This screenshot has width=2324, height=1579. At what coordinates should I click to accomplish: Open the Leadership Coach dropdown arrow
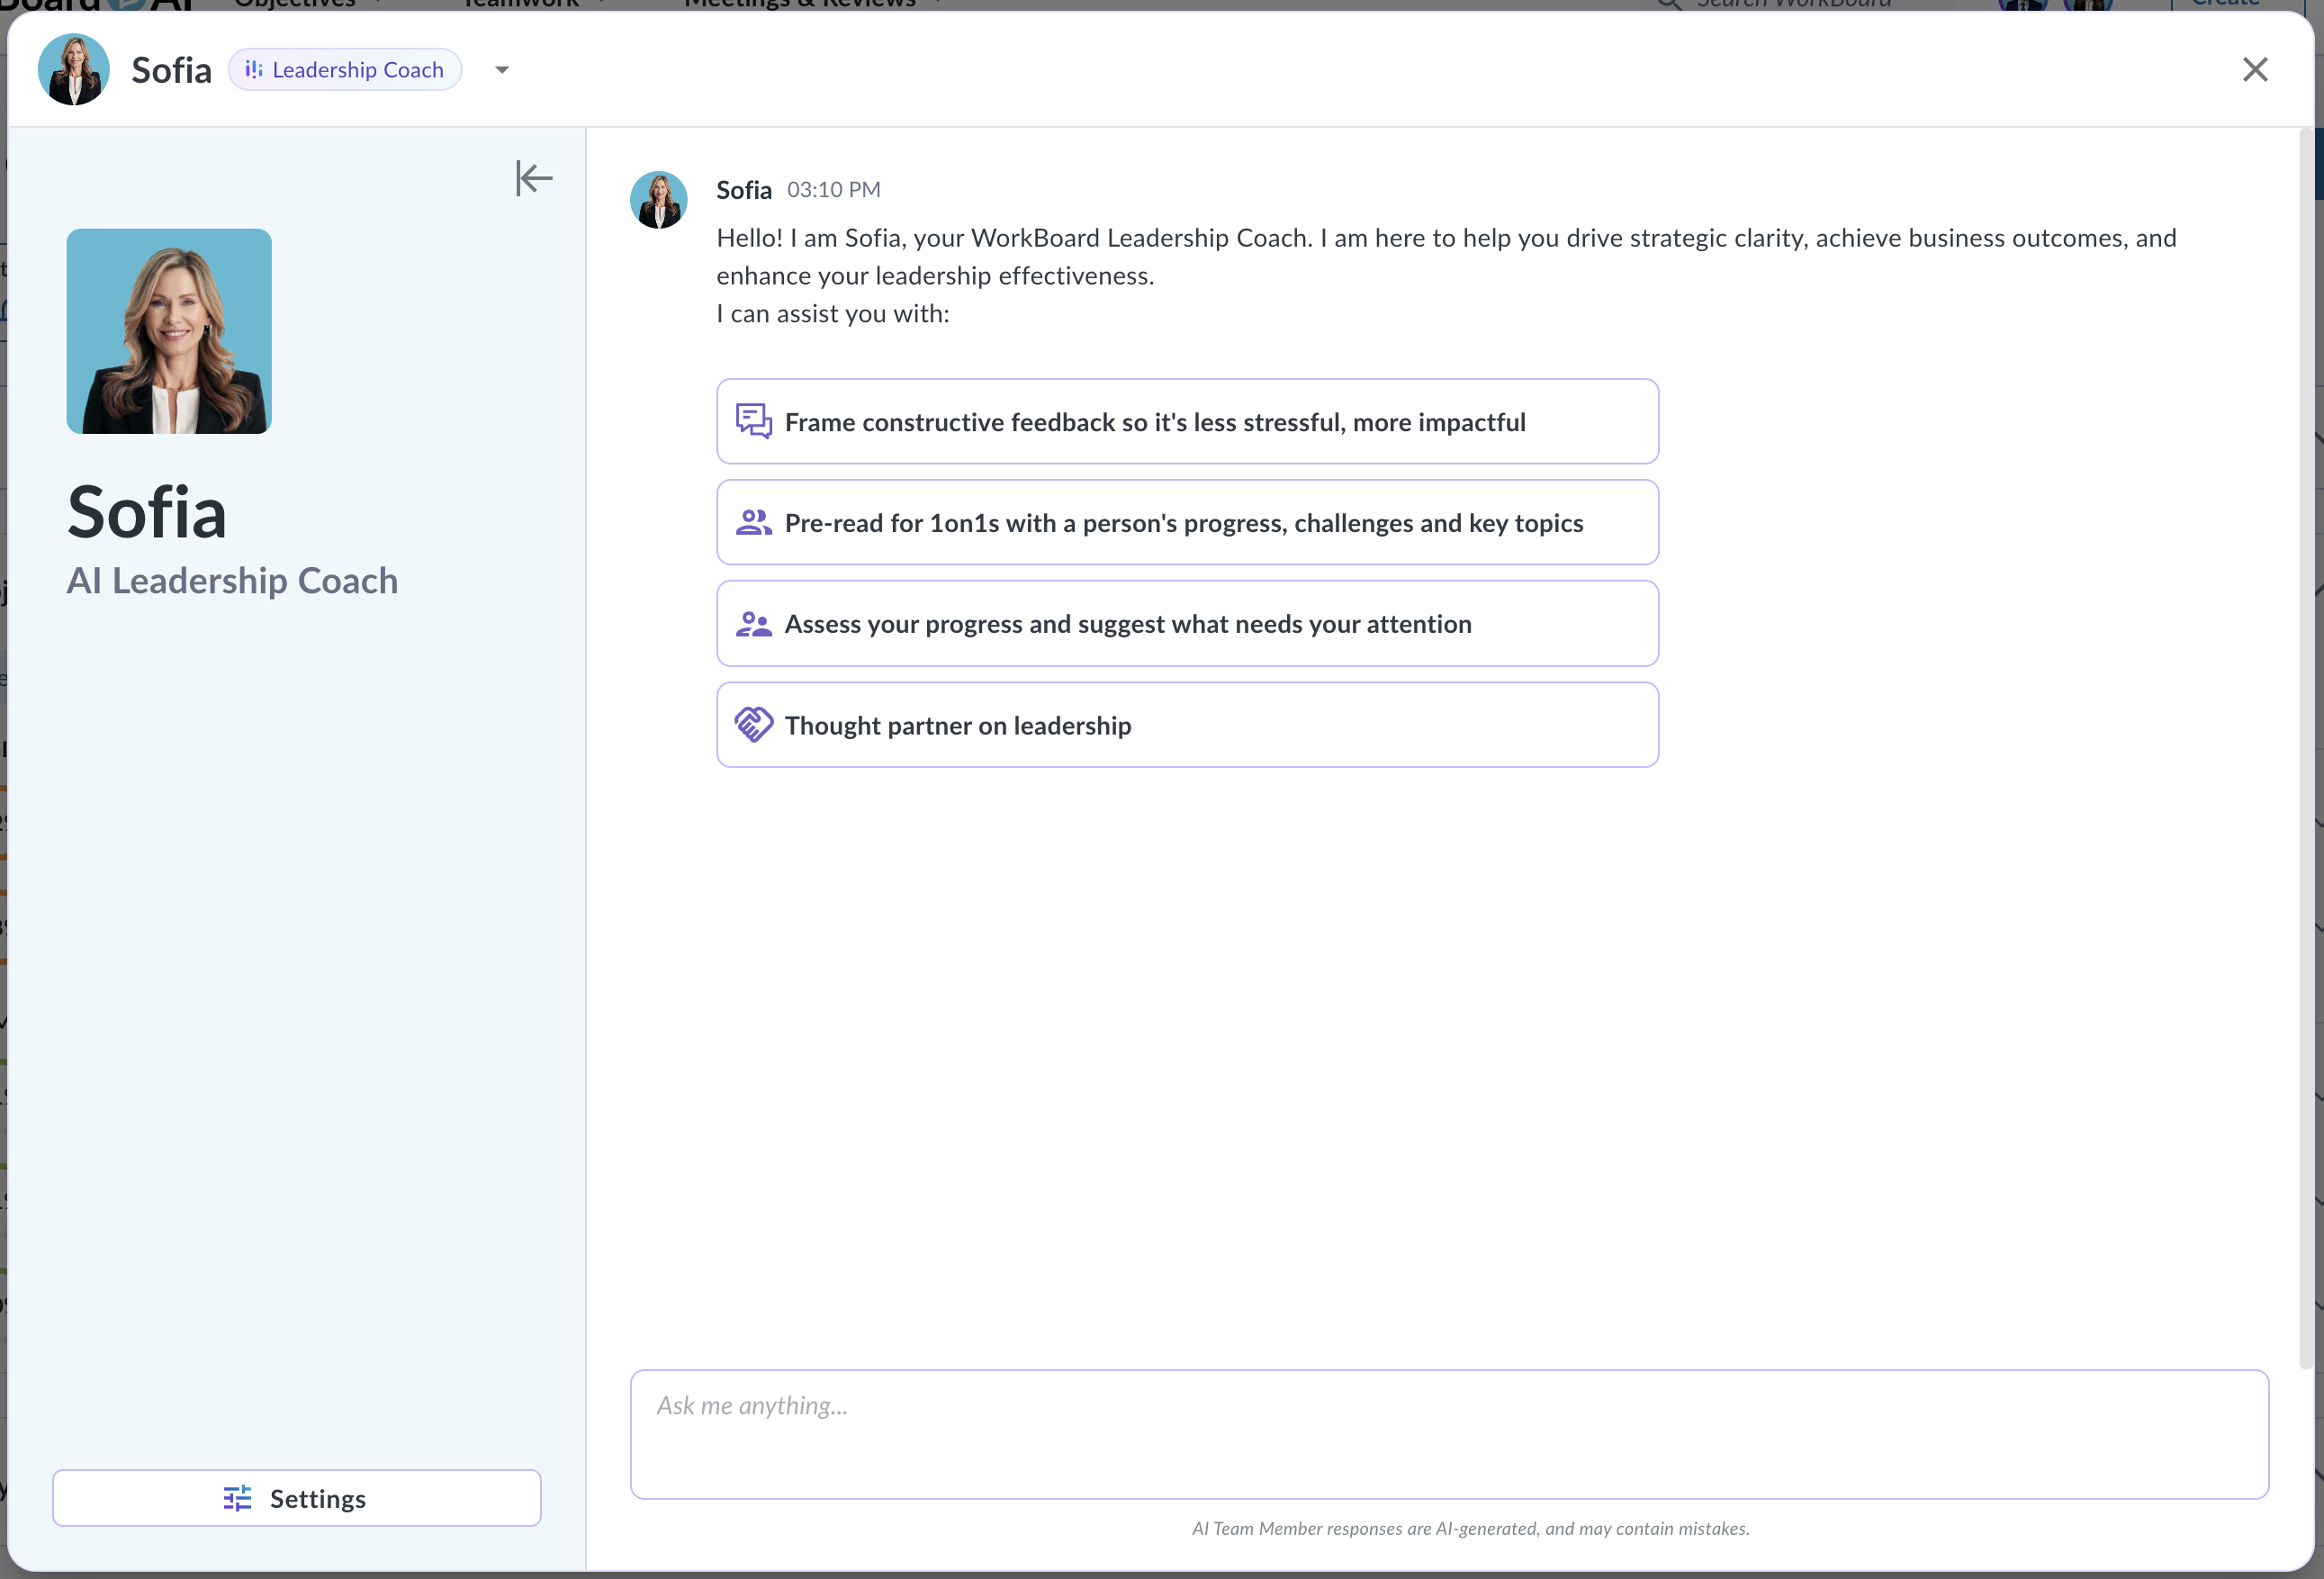pos(502,70)
